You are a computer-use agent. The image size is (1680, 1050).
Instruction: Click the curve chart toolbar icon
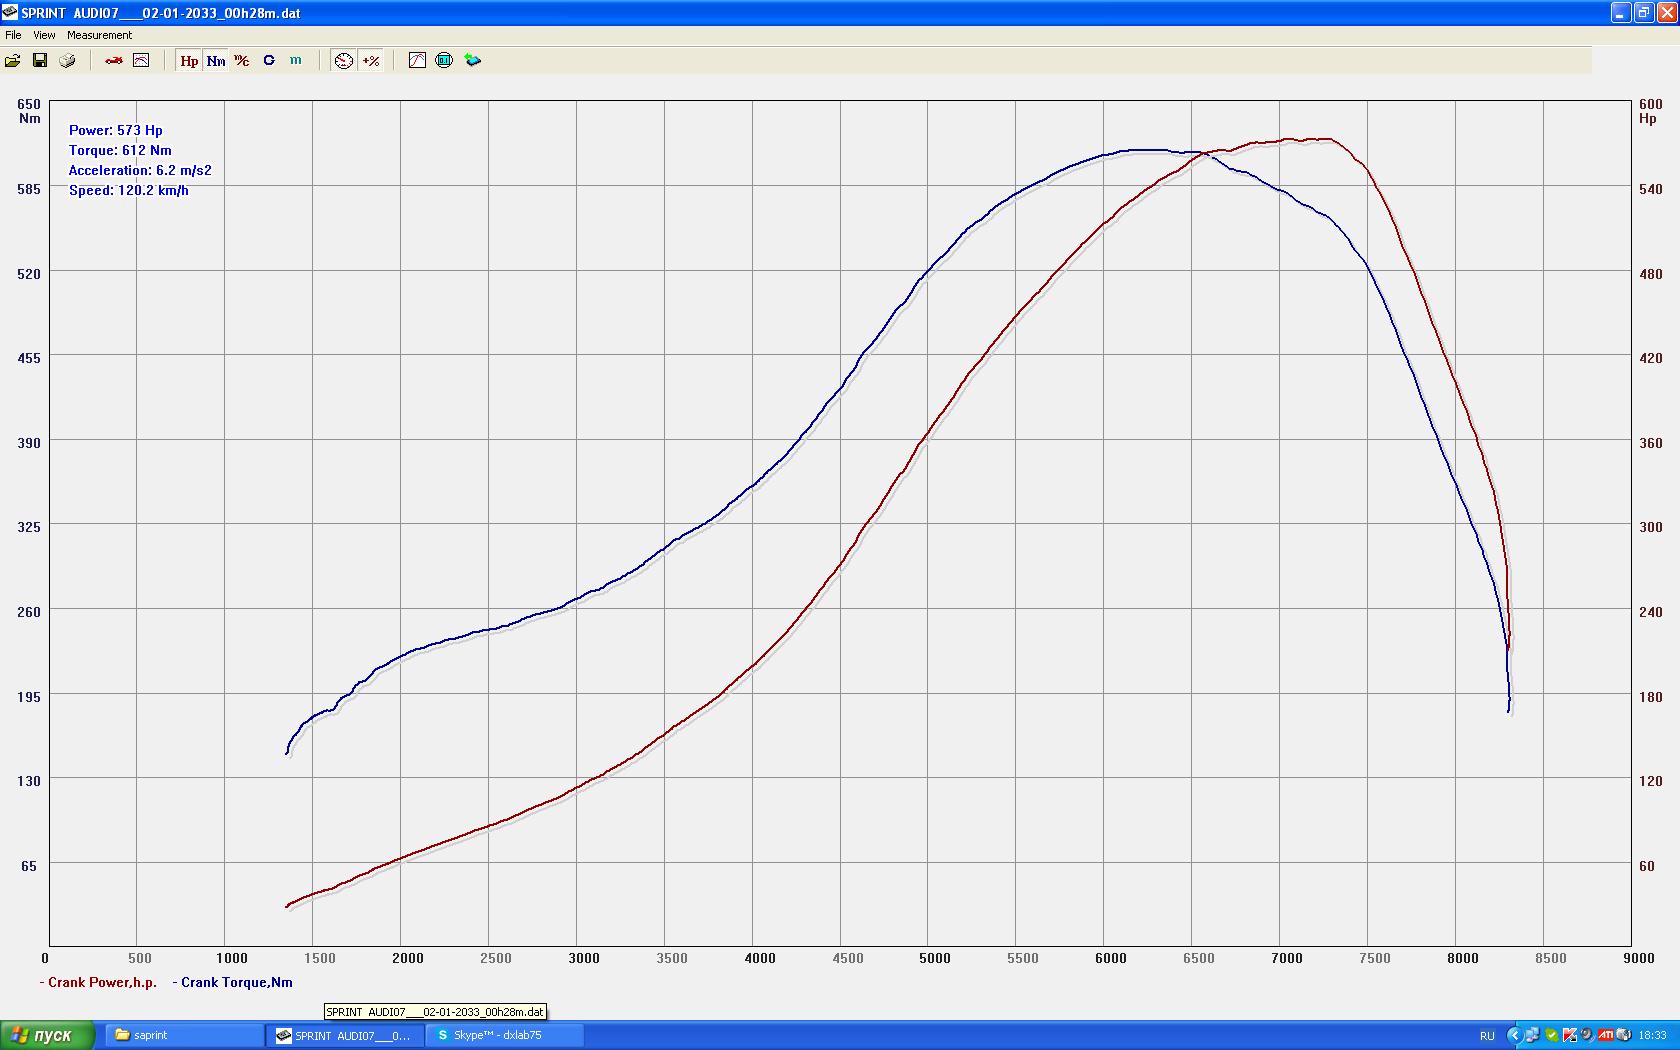[x=417, y=61]
